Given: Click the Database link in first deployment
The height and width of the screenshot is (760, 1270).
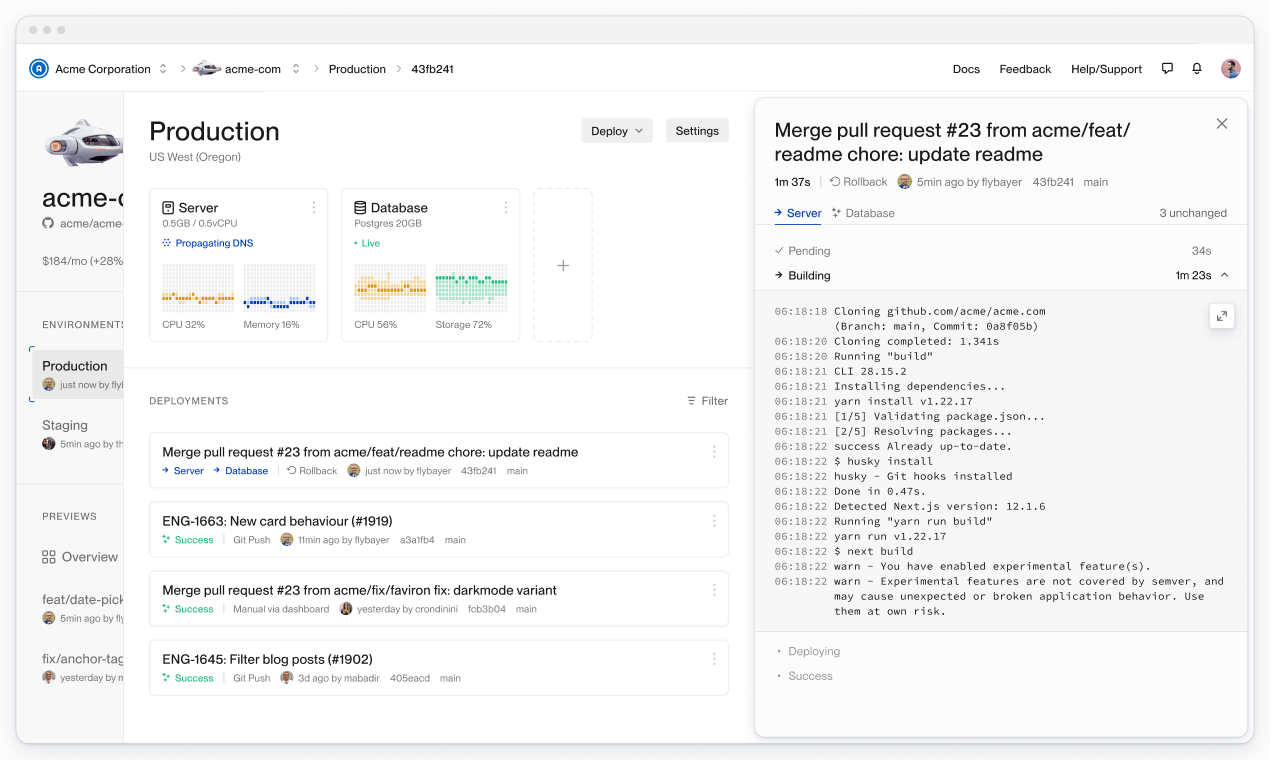Looking at the screenshot, I should [x=240, y=471].
